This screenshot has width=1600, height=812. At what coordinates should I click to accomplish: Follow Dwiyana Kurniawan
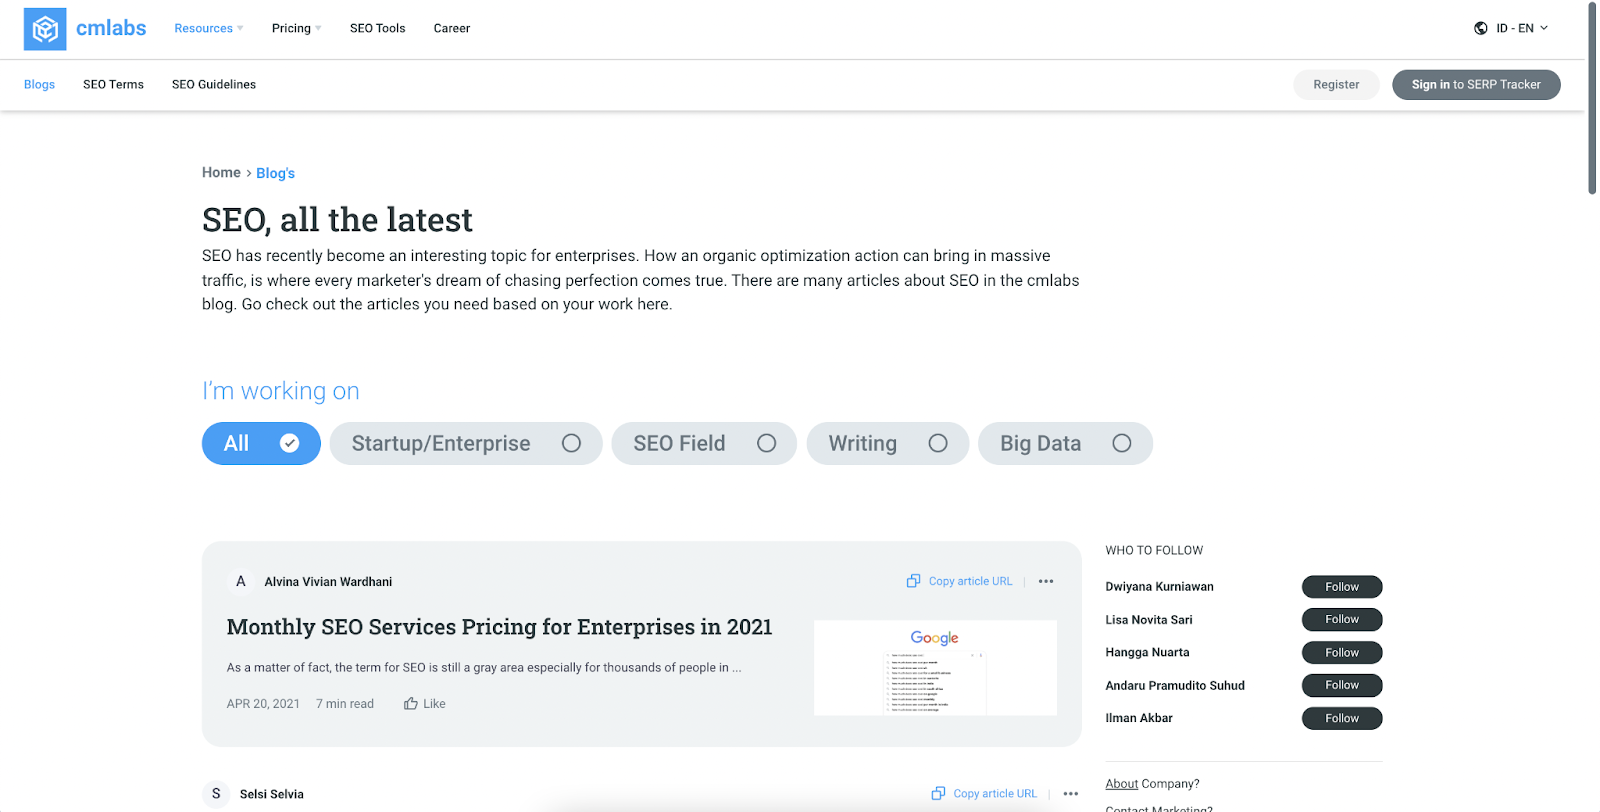coord(1341,587)
